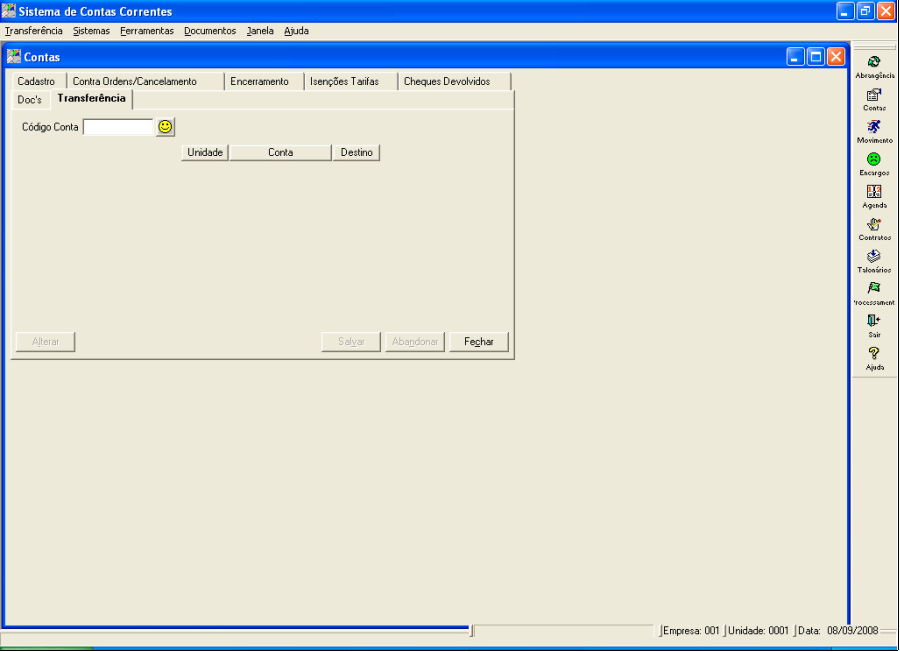Click the Abandonar button
The height and width of the screenshot is (652, 900).
415,341
